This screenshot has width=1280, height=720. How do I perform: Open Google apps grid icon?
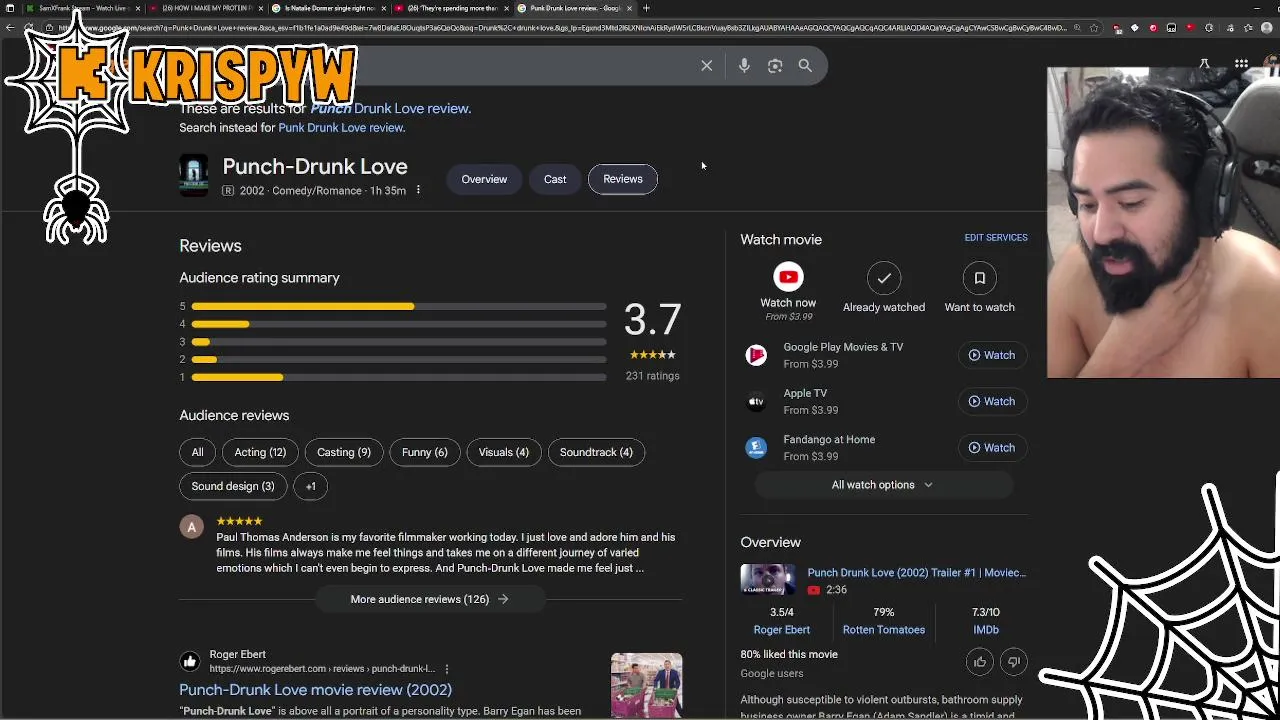pos(1241,64)
